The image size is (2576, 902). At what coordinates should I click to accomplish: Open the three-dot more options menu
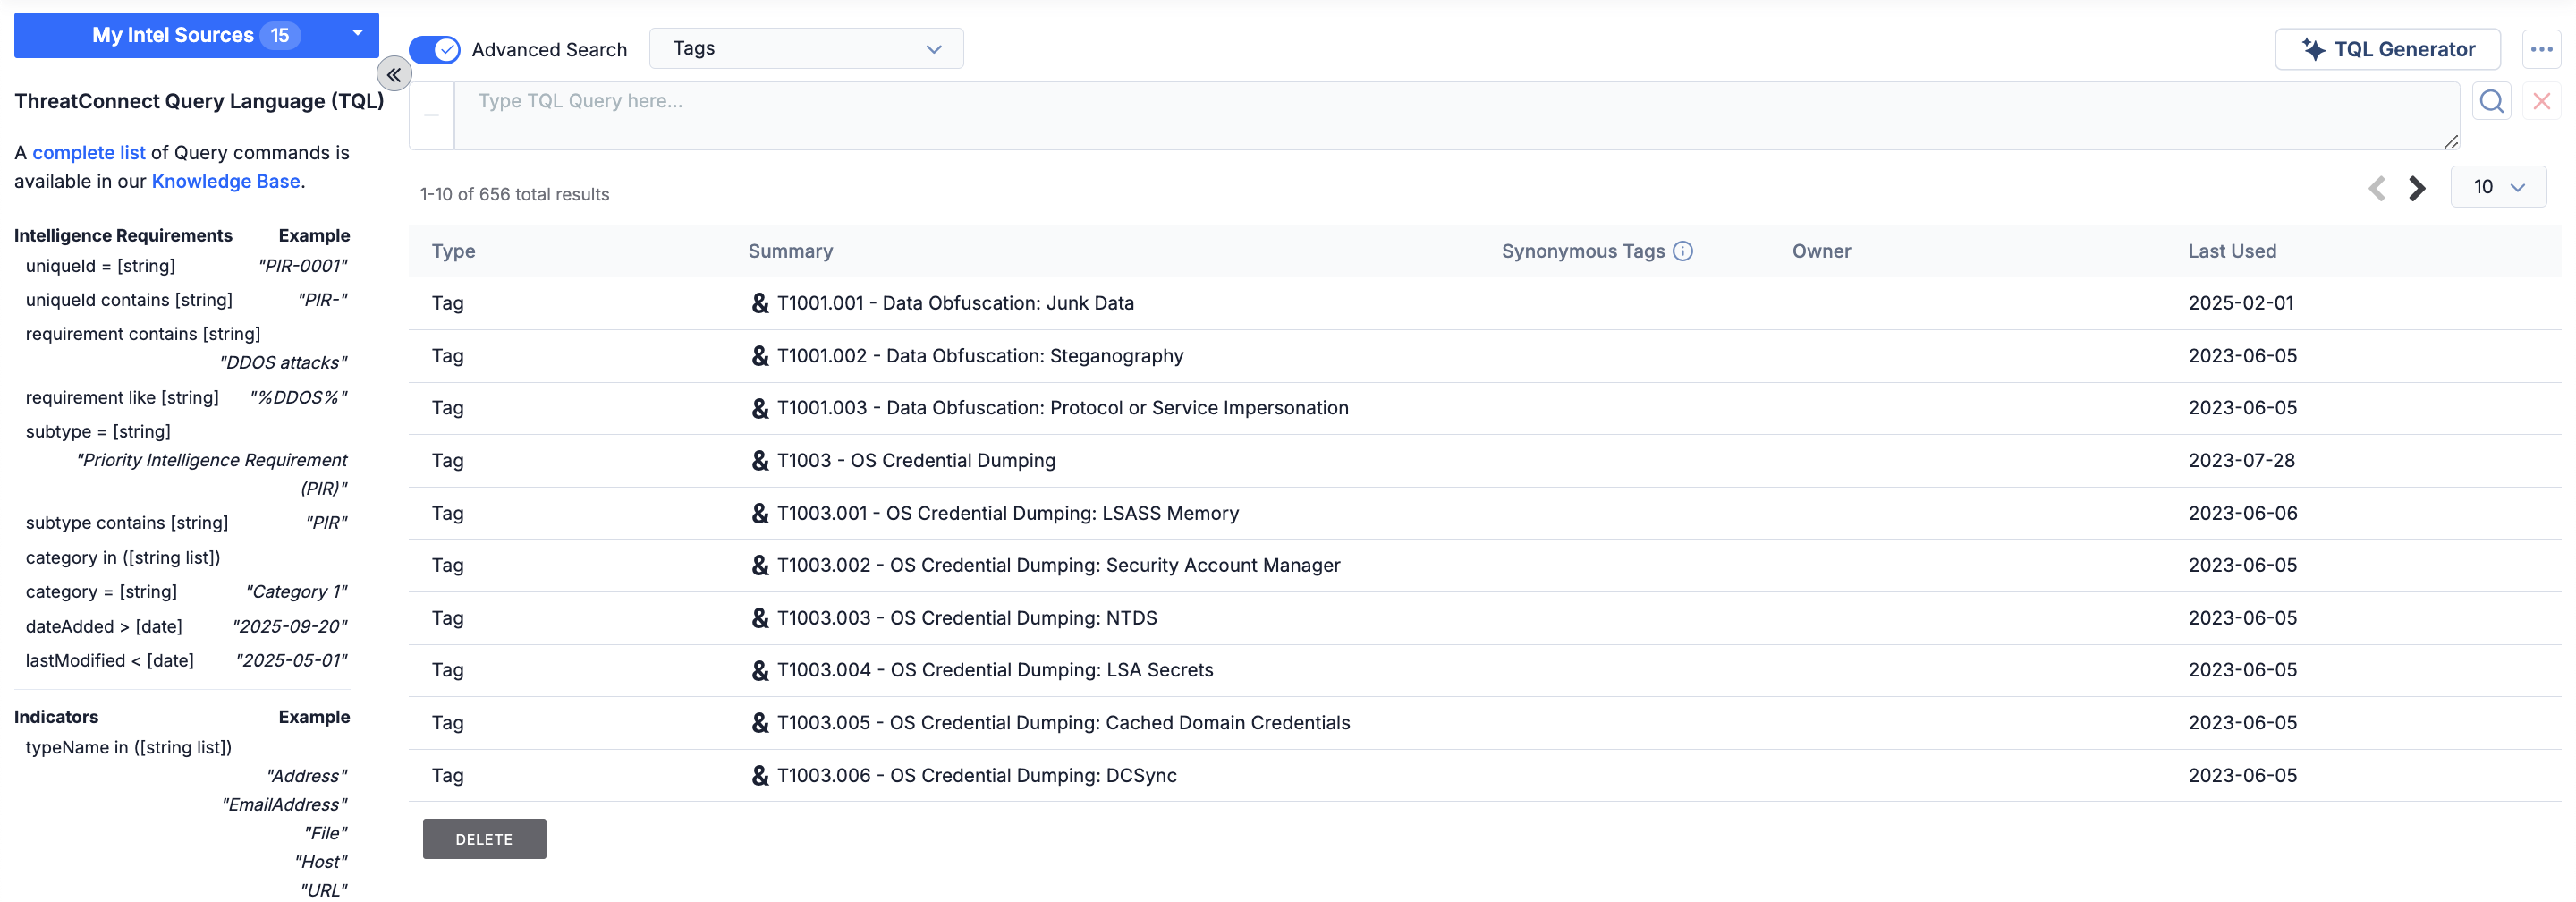pos(2541,49)
